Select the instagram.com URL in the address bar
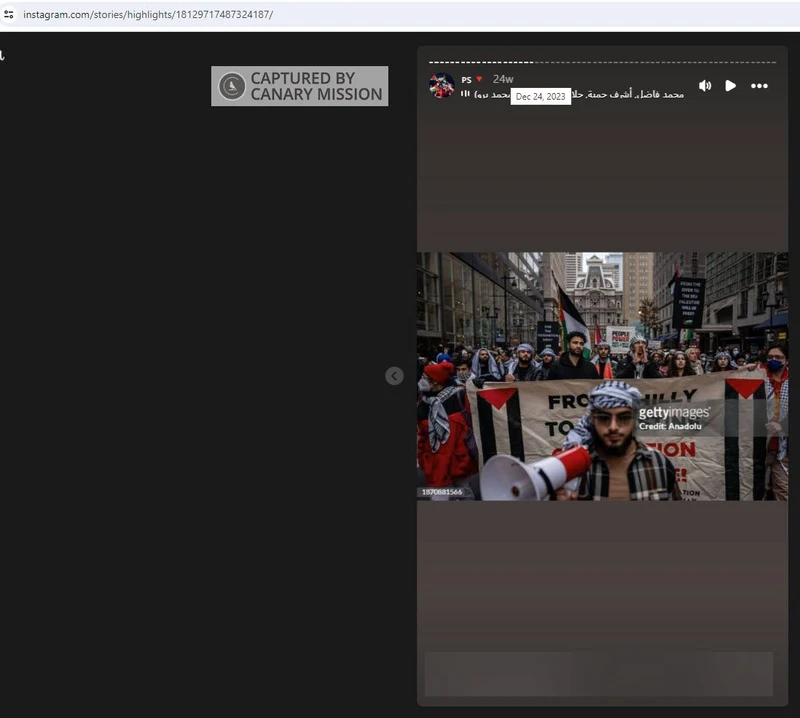800x718 pixels. (148, 15)
